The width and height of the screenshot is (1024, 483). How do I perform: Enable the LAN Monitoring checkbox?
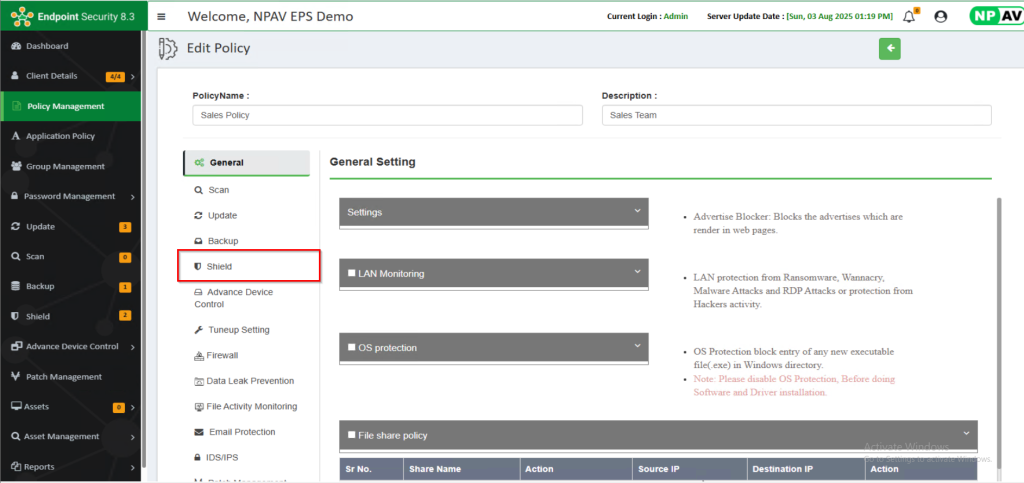coord(351,274)
